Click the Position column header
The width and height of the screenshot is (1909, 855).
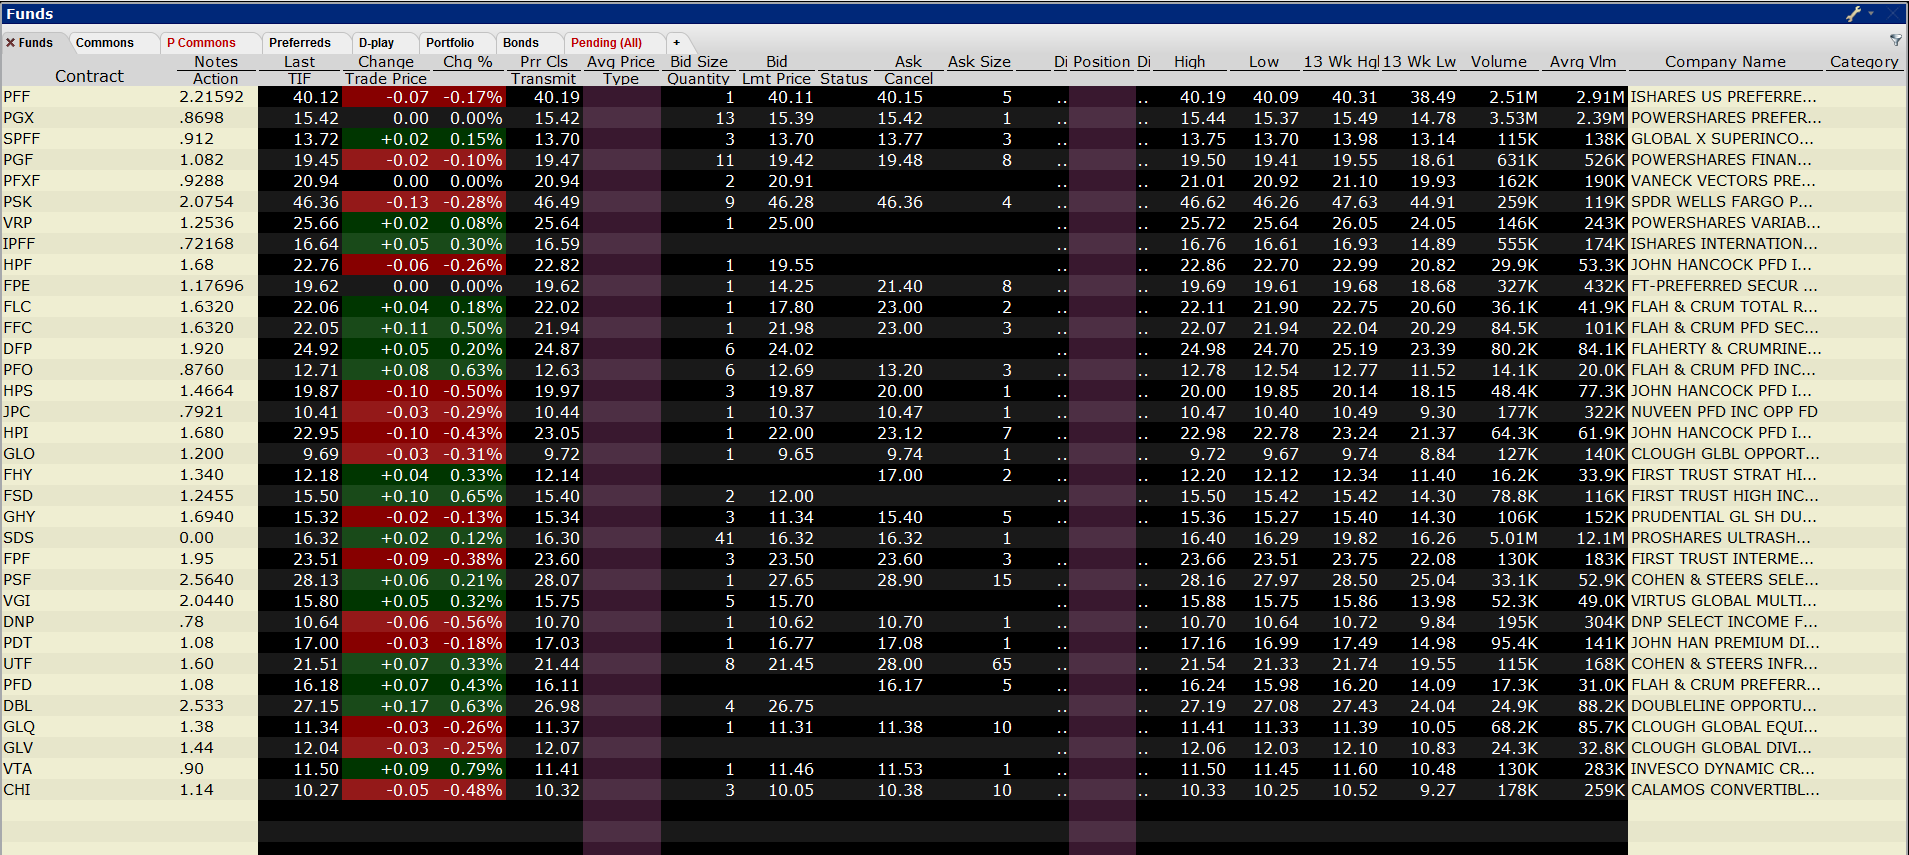coord(1101,62)
